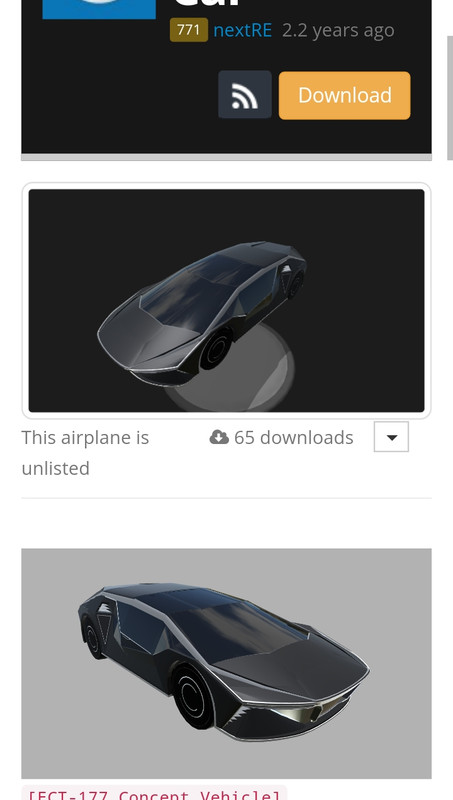Click the orange Download button

tap(344, 95)
